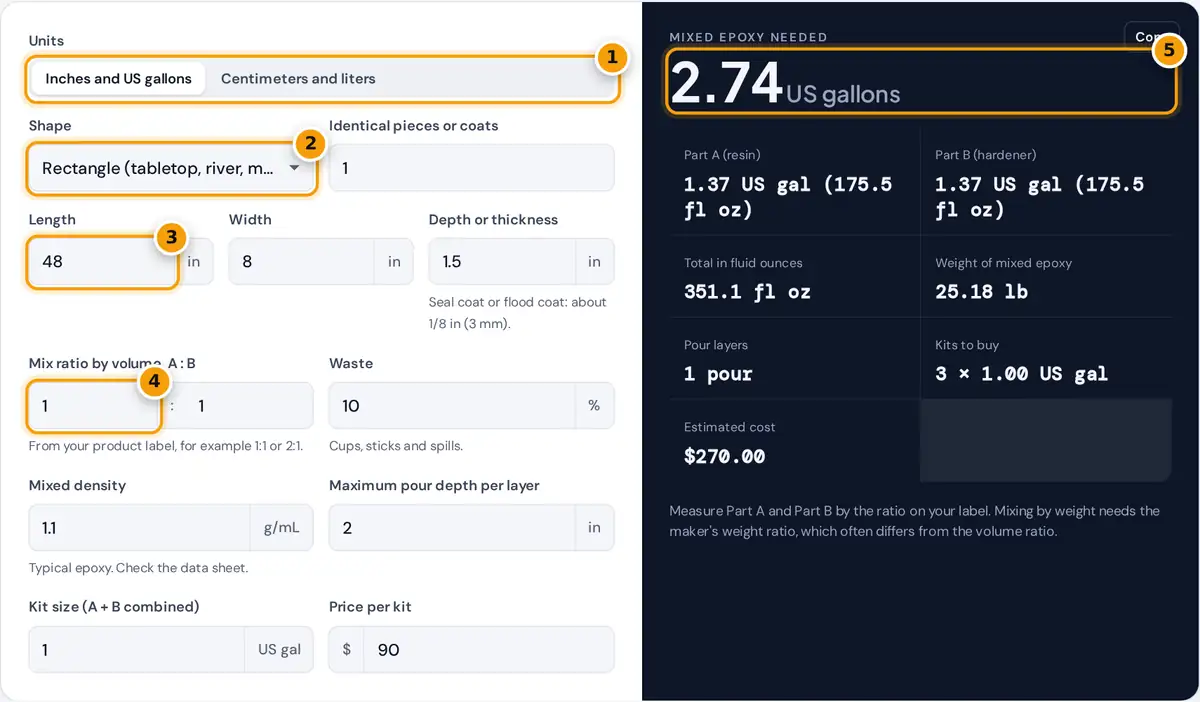This screenshot has height=702, width=1200.
Task: Click the Width input field
Action: (301, 262)
